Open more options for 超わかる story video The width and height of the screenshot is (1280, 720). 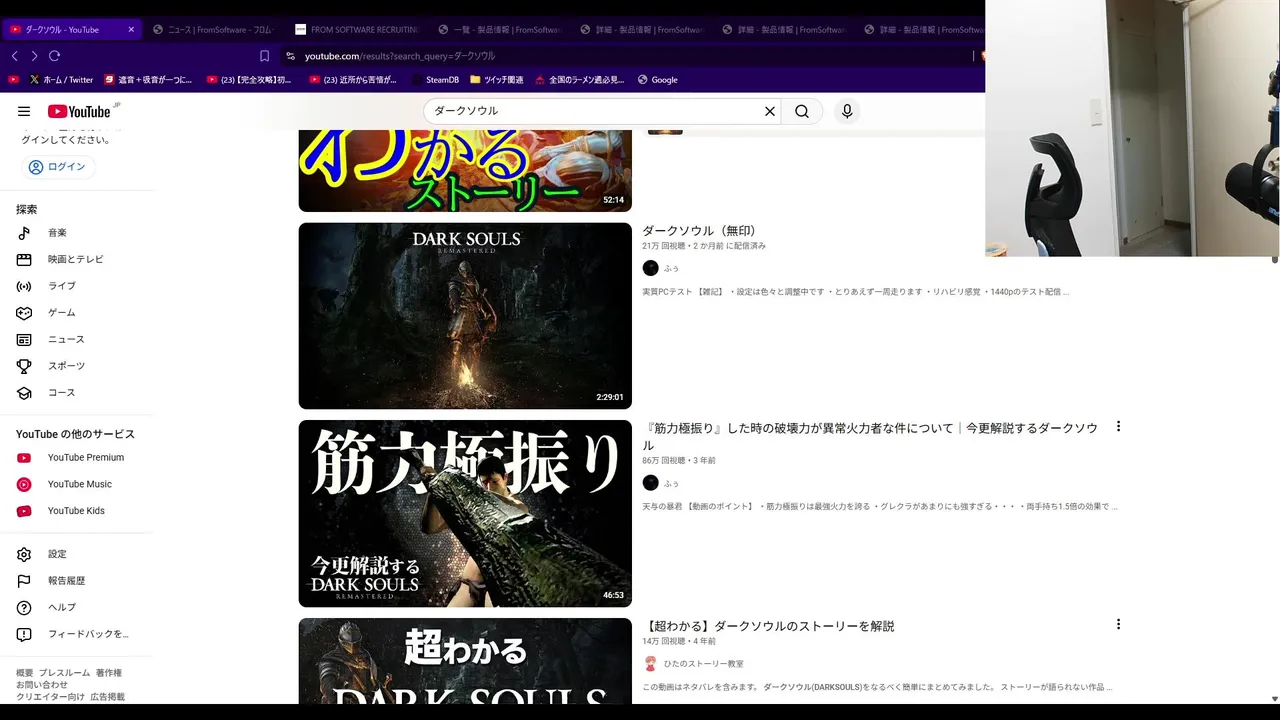pos(1118,624)
